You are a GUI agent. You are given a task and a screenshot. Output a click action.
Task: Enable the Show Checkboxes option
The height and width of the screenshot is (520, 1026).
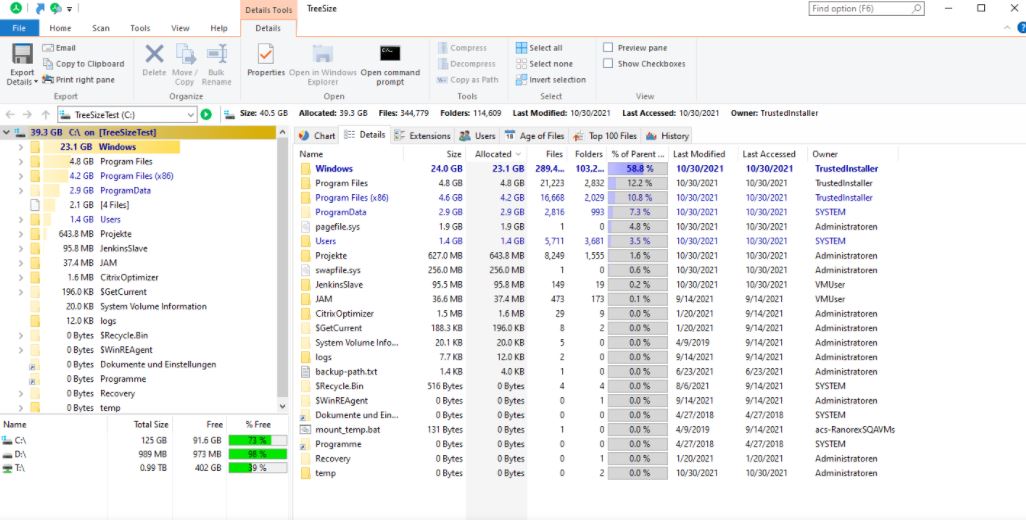tap(608, 63)
